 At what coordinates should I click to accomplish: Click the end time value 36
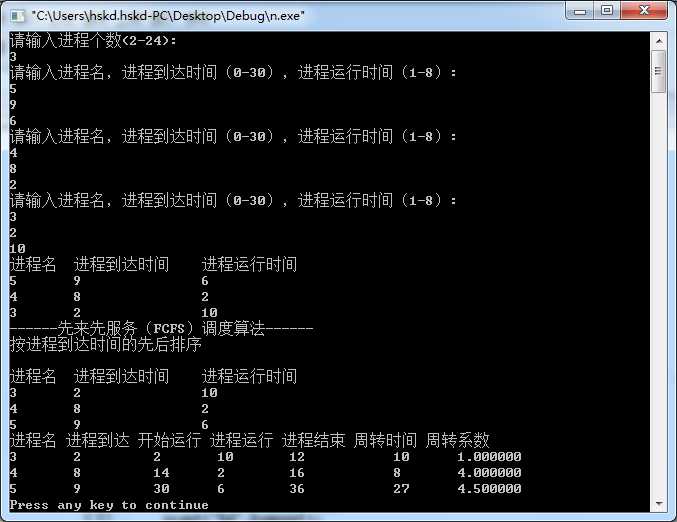tap(297, 488)
